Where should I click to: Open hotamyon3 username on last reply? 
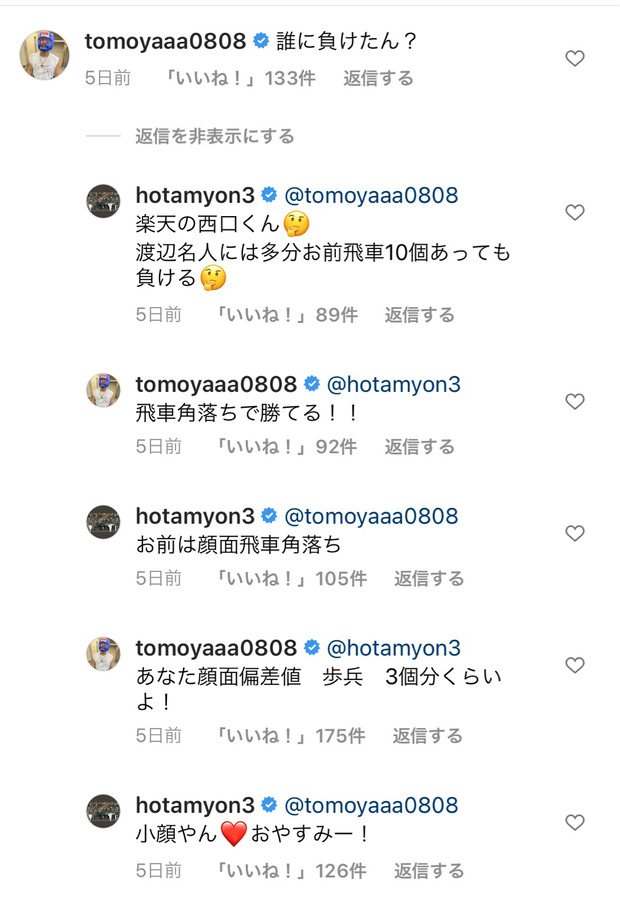[195, 806]
